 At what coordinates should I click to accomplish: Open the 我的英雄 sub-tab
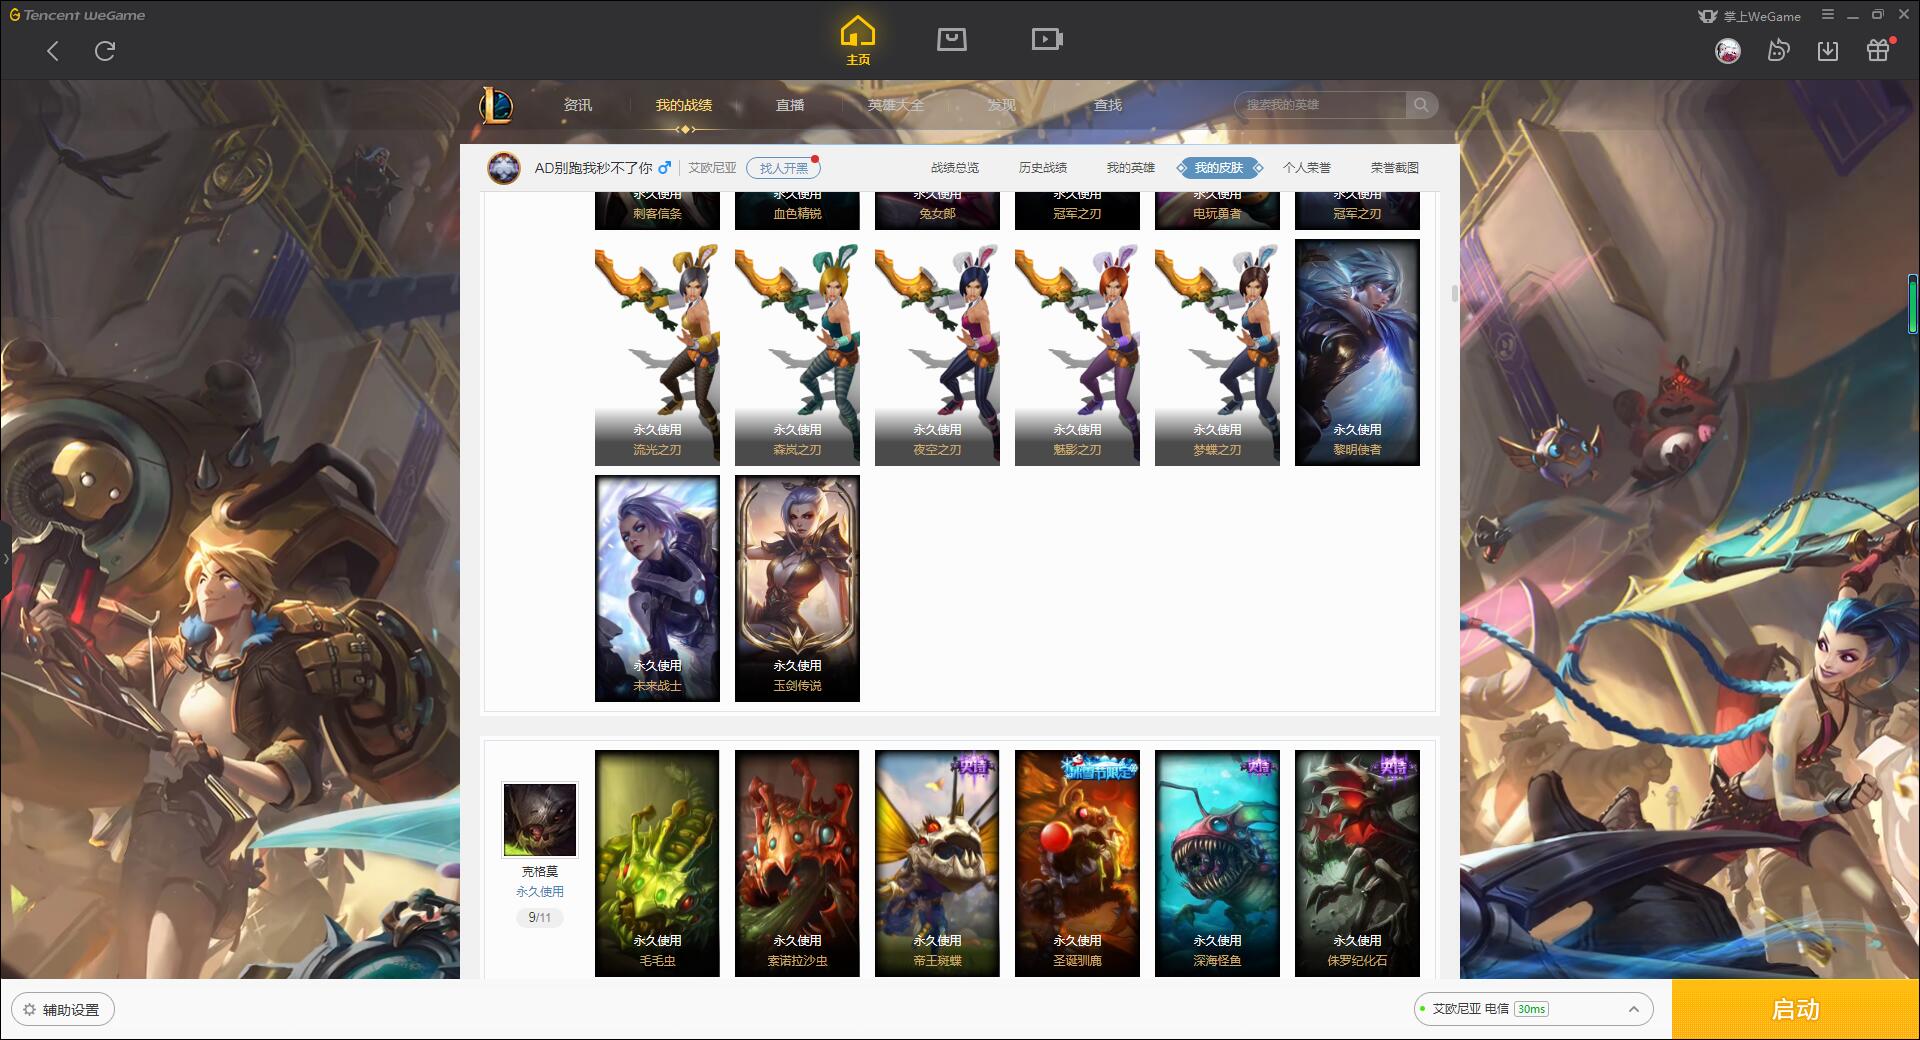pos(1131,168)
